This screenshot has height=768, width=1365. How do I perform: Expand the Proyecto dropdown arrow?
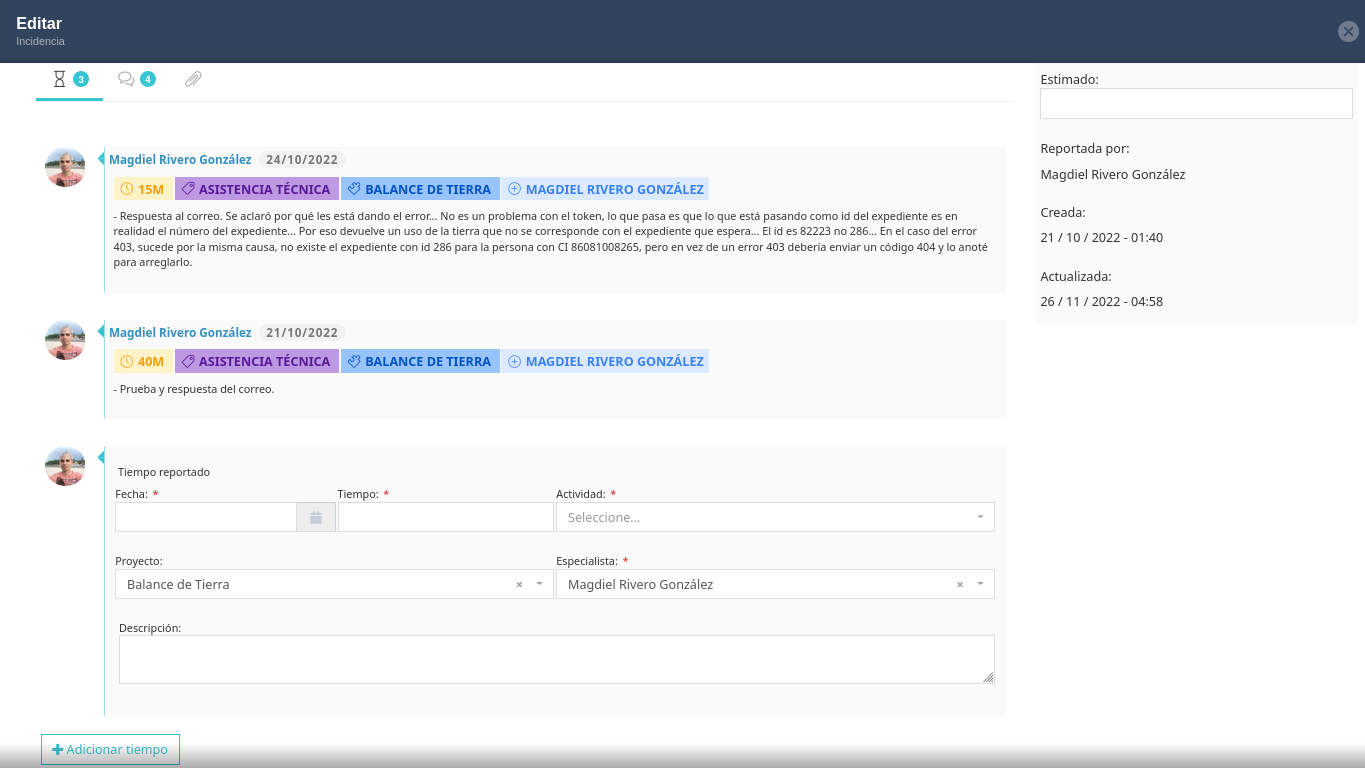click(539, 584)
